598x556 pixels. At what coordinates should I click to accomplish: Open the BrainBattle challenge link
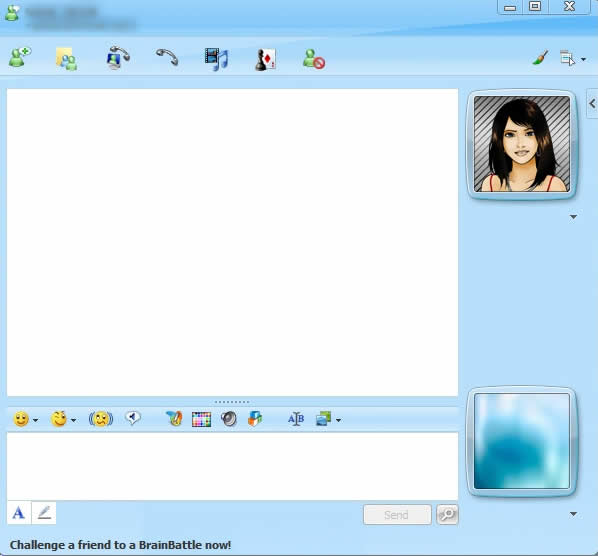[121, 545]
